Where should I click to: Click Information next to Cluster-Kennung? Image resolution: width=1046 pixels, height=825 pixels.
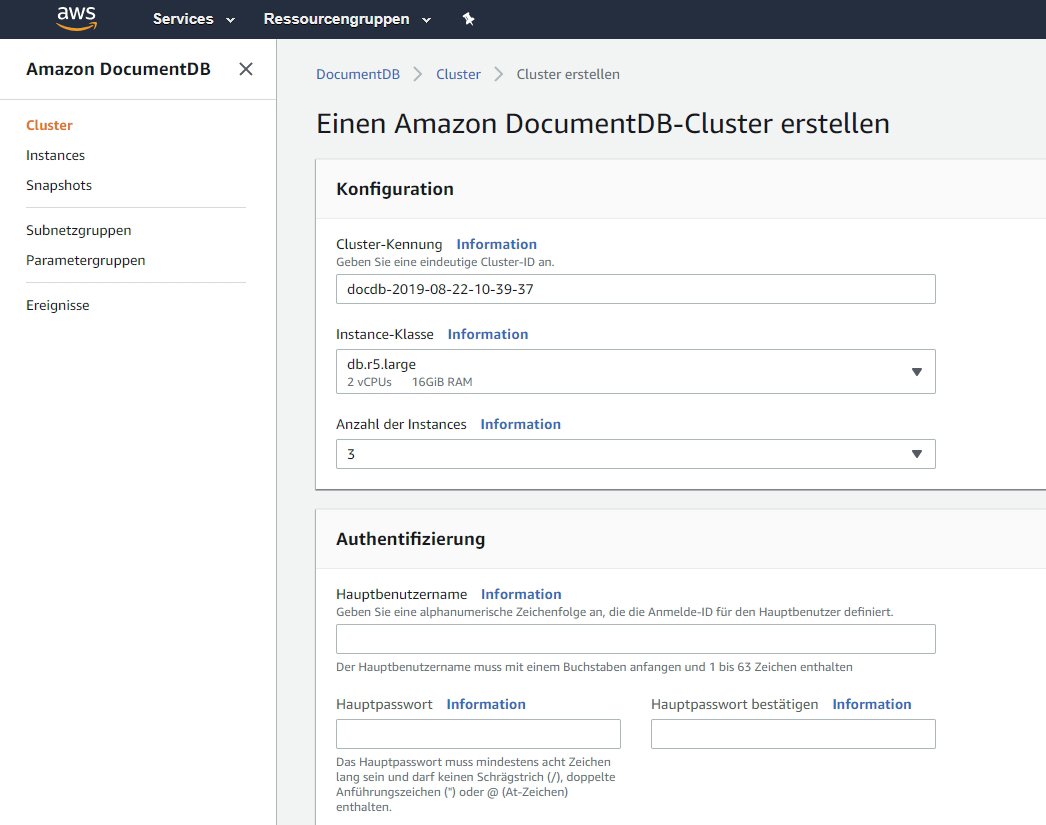click(x=496, y=244)
